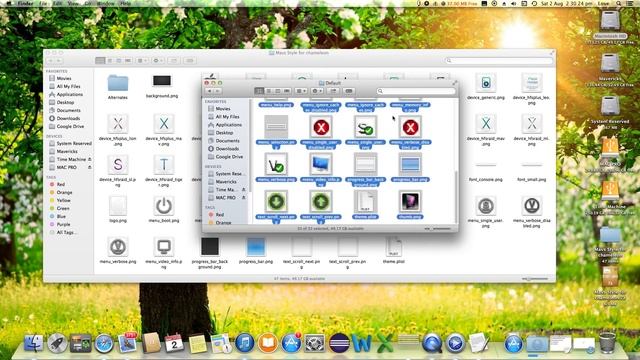Open the Alternates folder in back window
The image size is (640, 360).
click(118, 83)
